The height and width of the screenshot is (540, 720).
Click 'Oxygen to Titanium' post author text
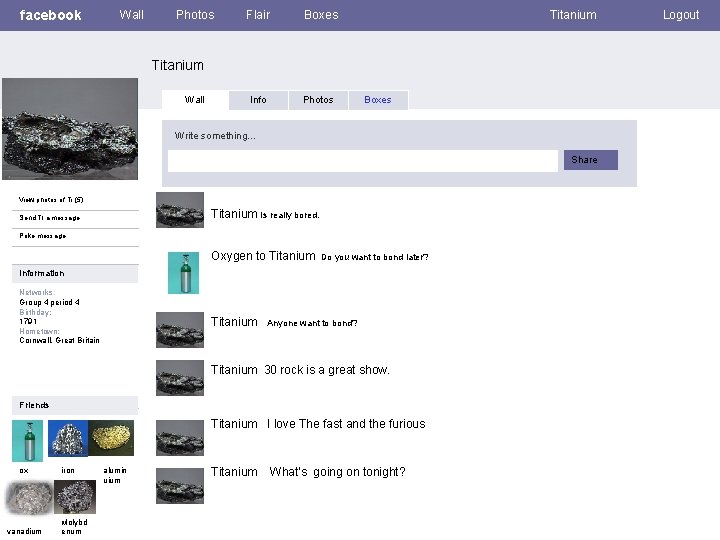click(x=263, y=256)
